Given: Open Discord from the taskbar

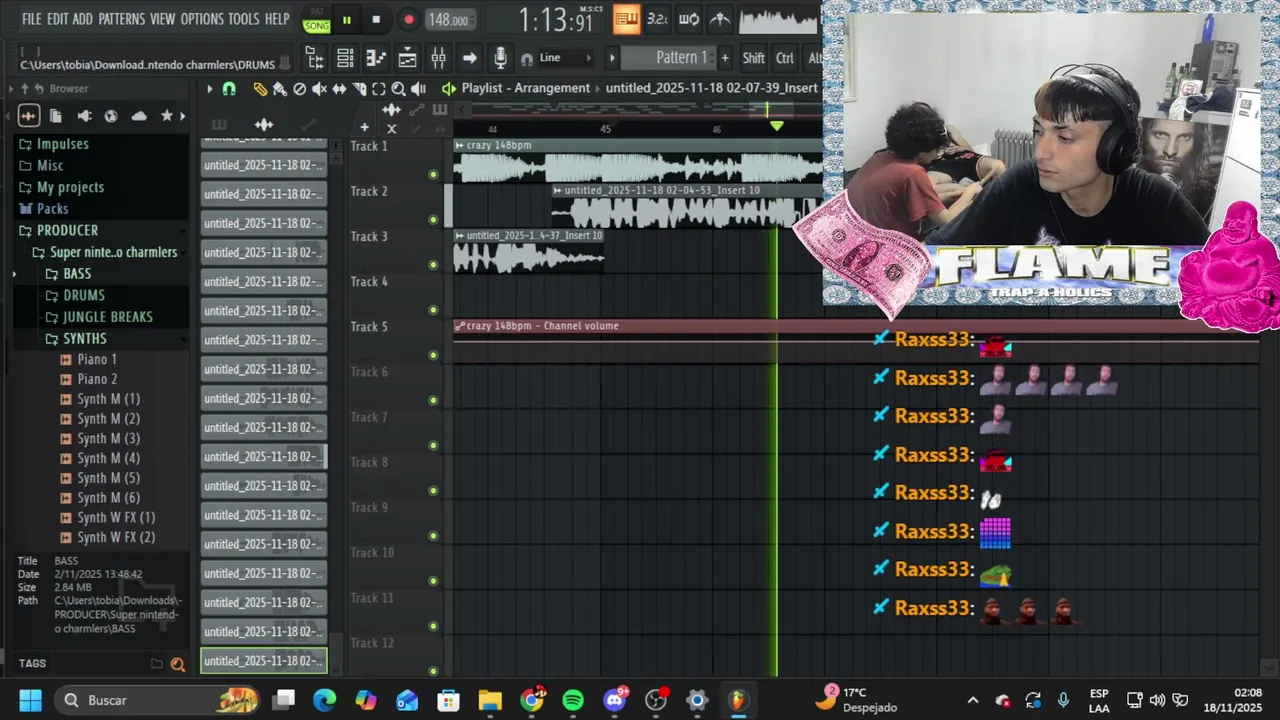Looking at the screenshot, I should (x=615, y=700).
